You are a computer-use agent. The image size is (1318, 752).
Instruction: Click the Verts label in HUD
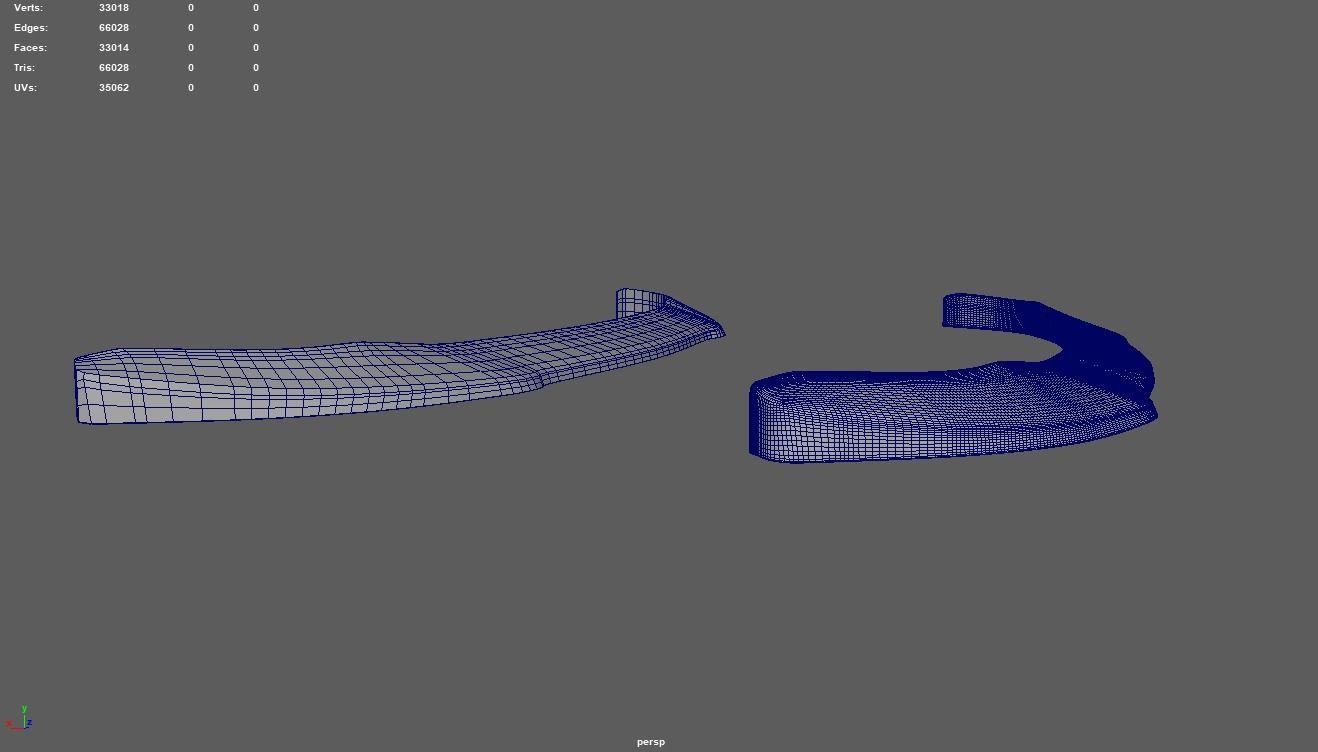coord(28,8)
